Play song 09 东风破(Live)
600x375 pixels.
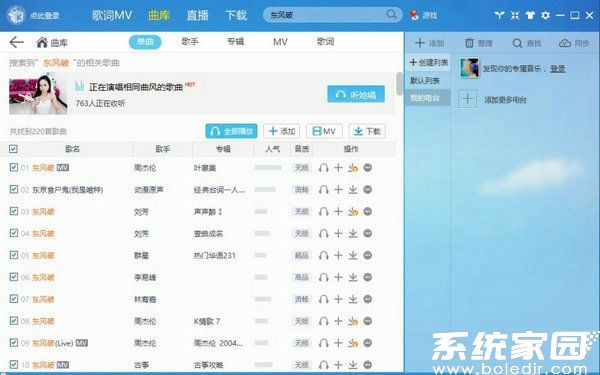pyautogui.click(x=324, y=343)
